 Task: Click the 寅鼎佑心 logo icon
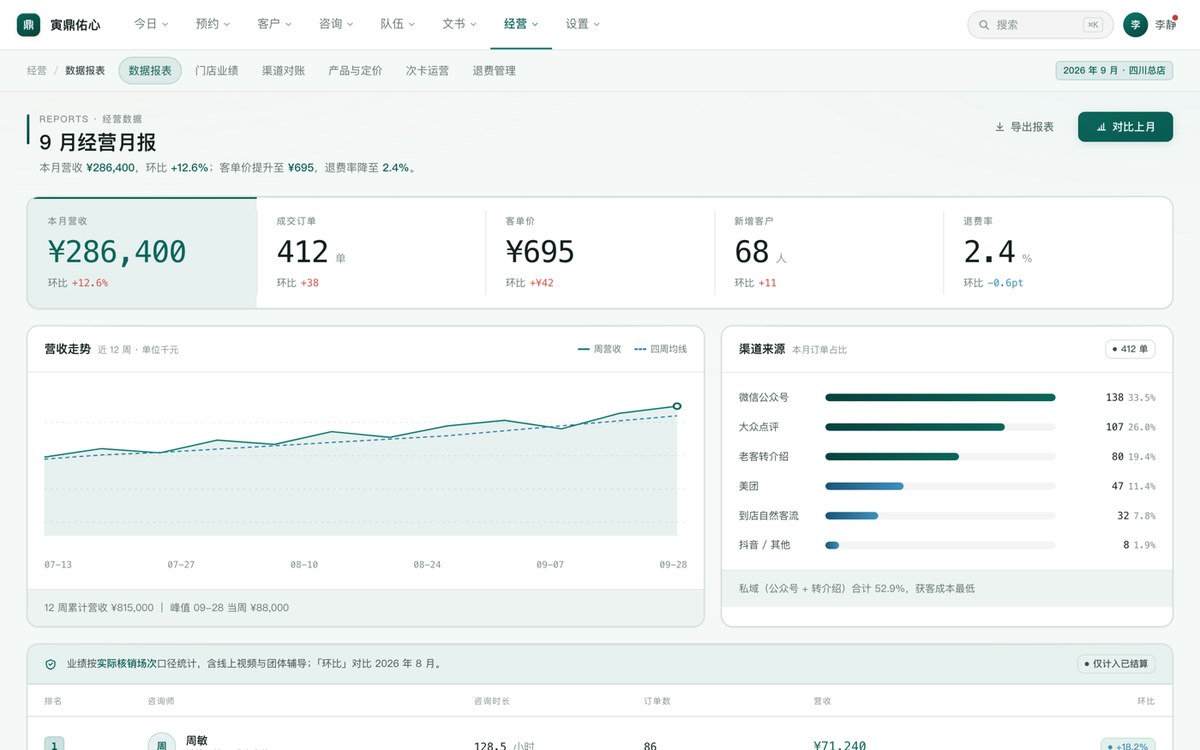pyautogui.click(x=28, y=24)
